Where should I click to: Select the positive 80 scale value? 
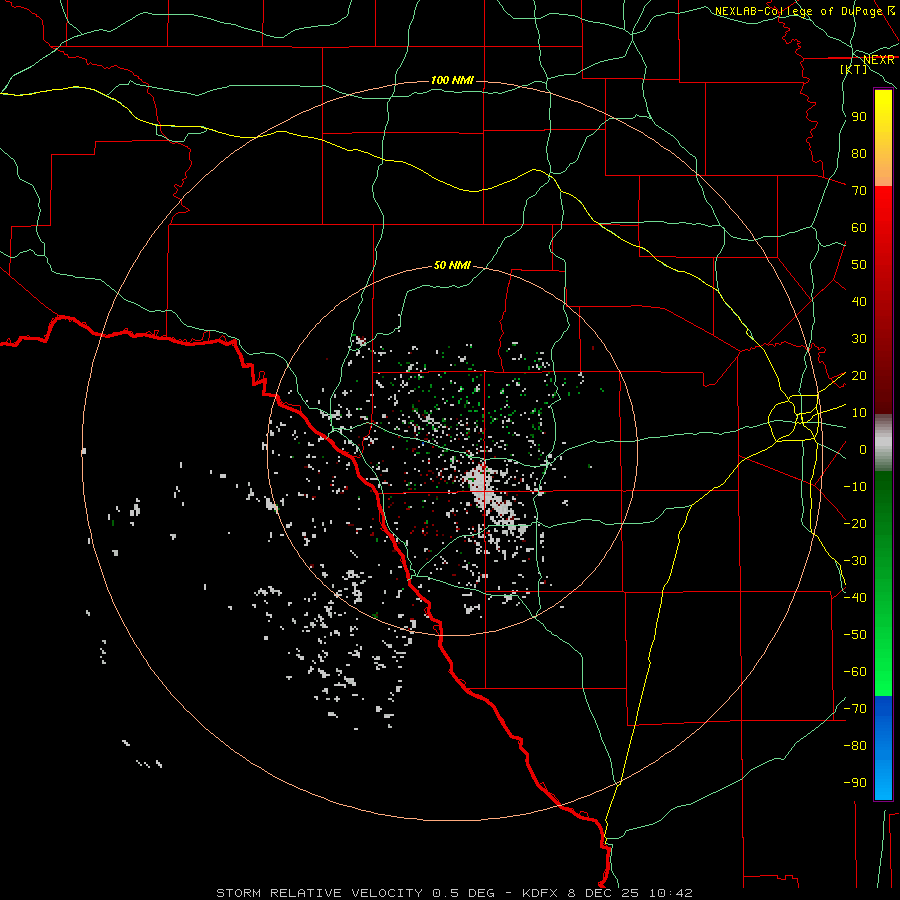click(x=859, y=154)
